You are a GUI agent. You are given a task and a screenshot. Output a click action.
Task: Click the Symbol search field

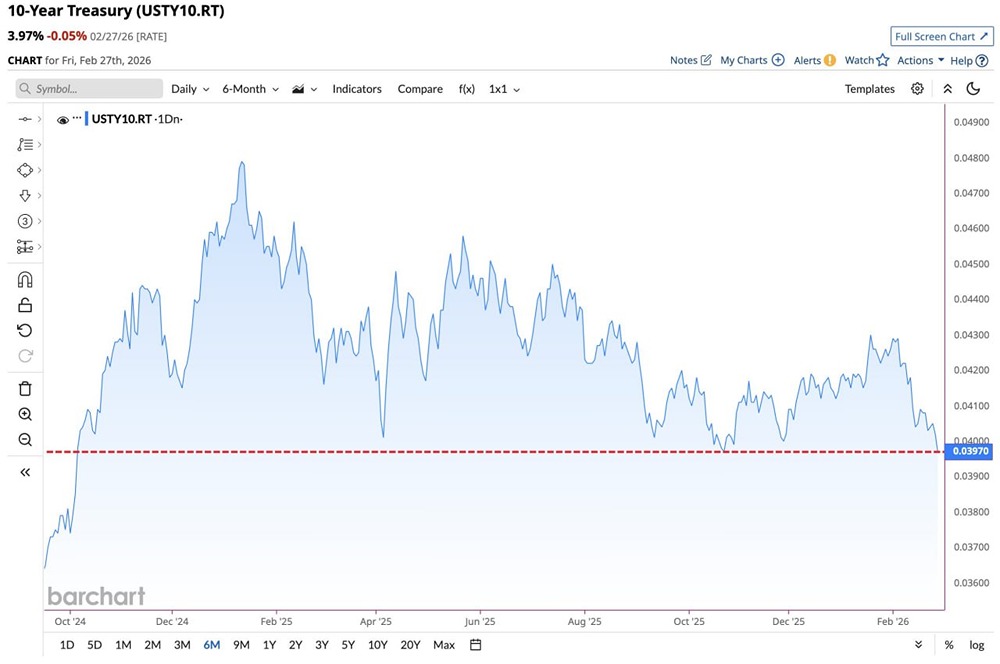click(88, 89)
